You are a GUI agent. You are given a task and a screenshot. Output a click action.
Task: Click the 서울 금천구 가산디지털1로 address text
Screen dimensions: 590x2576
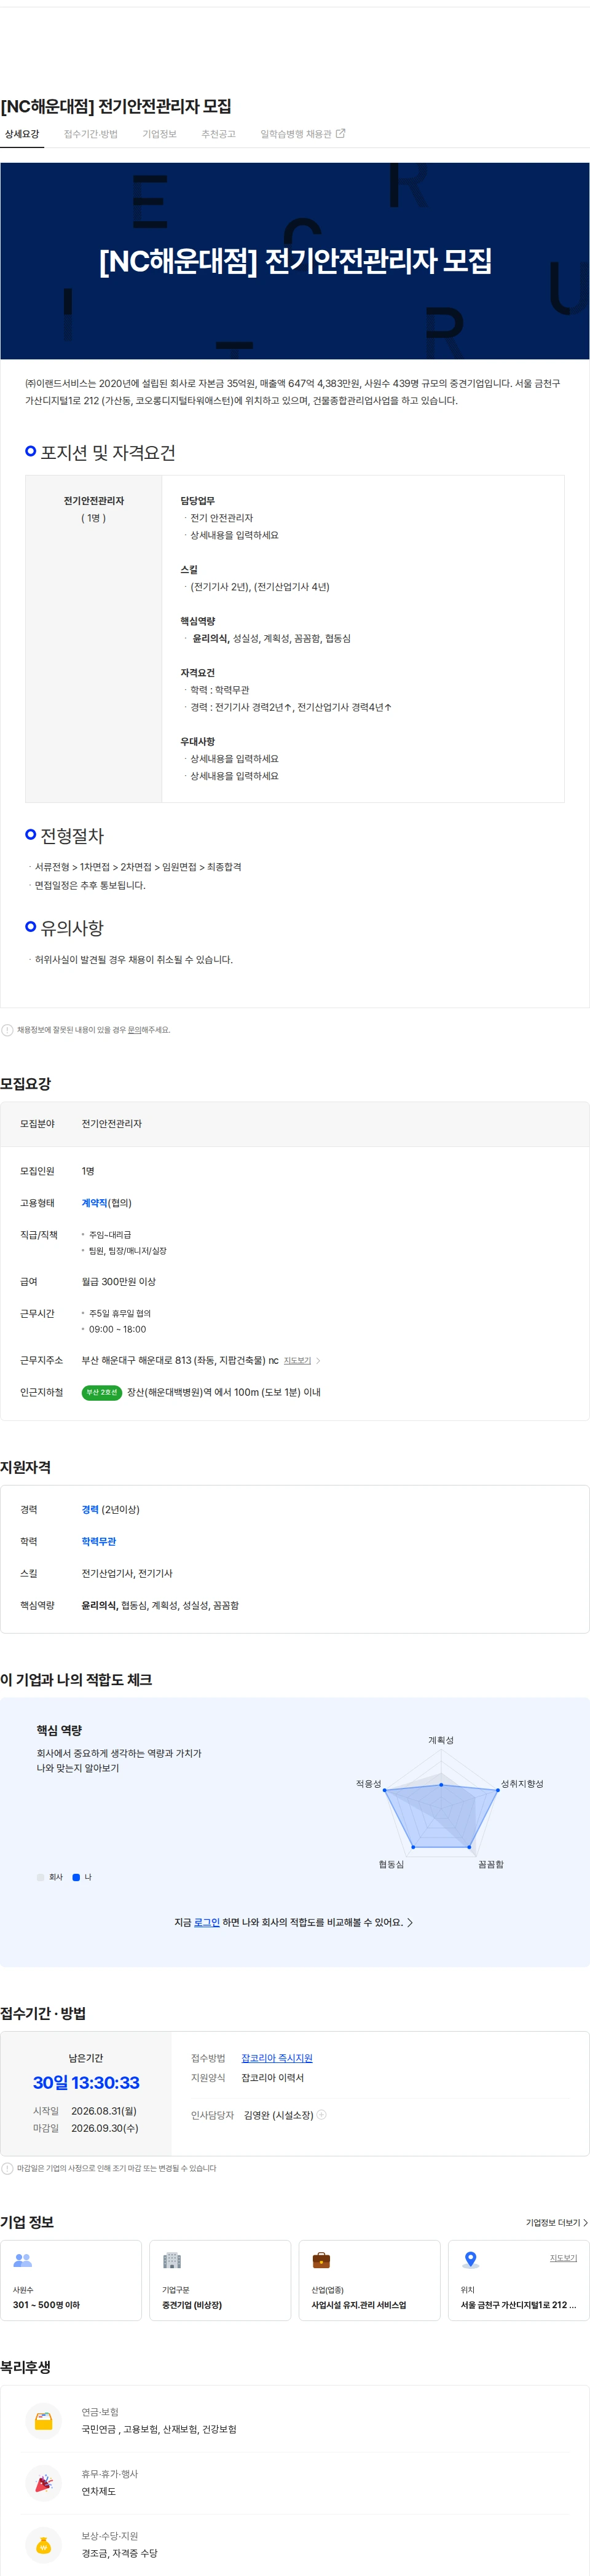click(x=518, y=2305)
